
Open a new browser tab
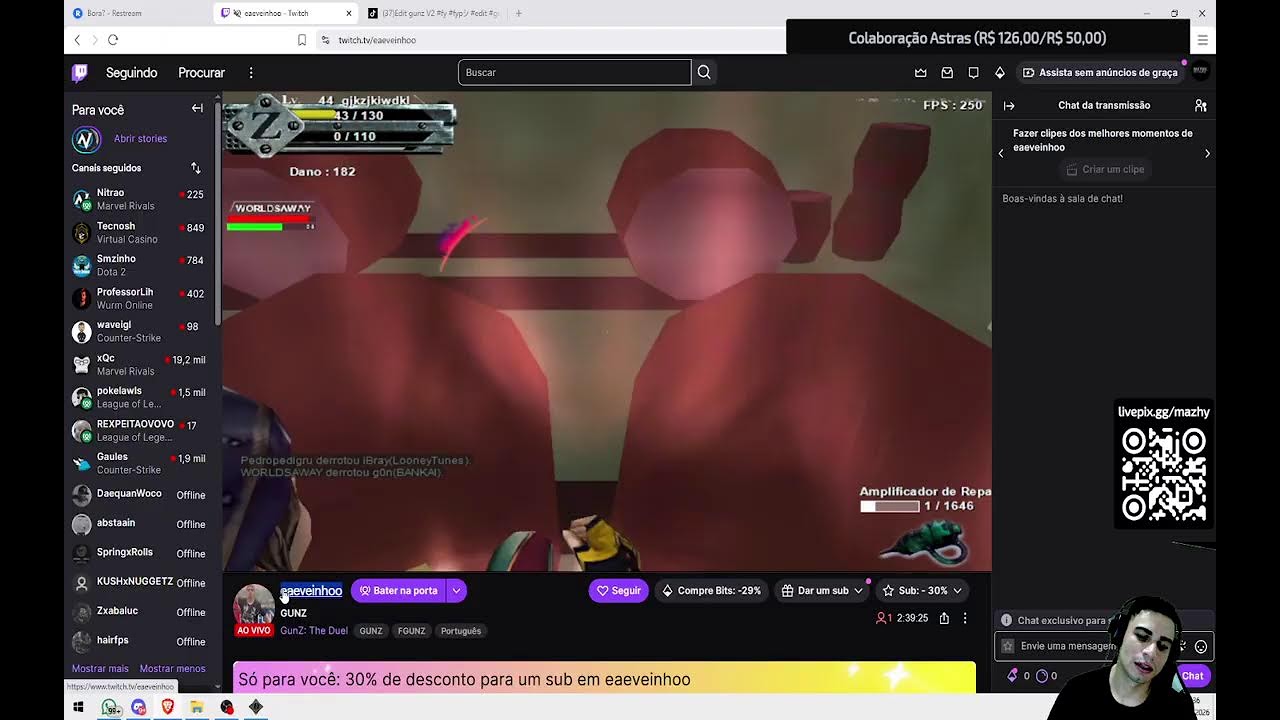[518, 13]
